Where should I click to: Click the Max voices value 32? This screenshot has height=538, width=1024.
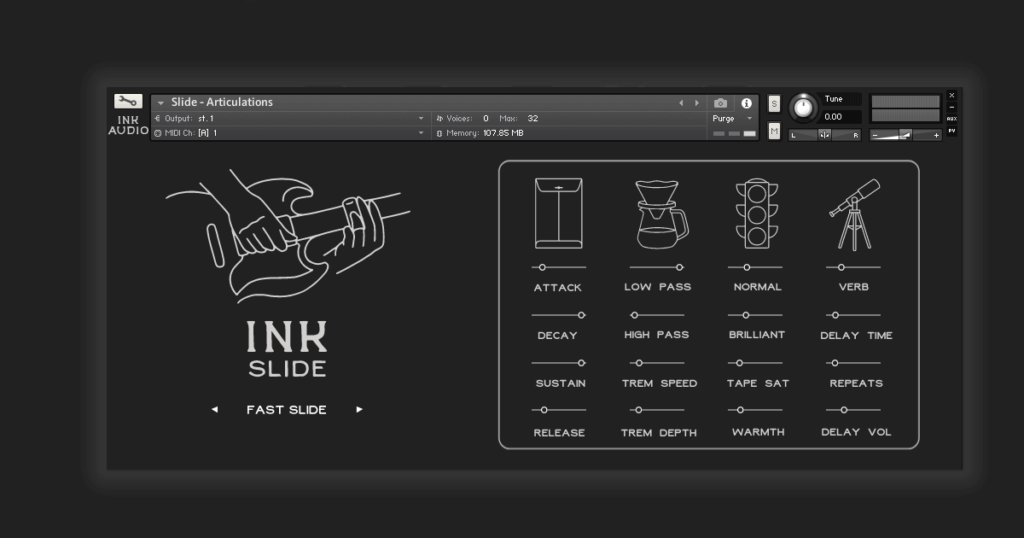(x=533, y=118)
